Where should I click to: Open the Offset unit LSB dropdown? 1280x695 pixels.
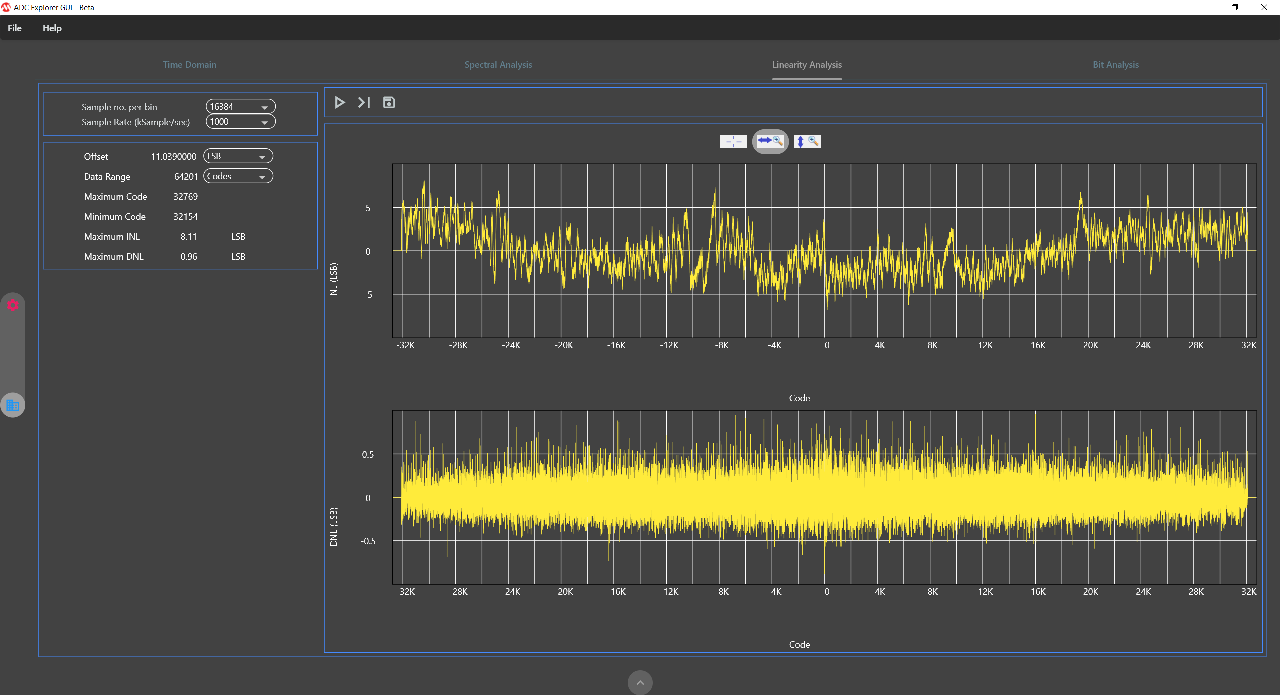pyautogui.click(x=237, y=157)
